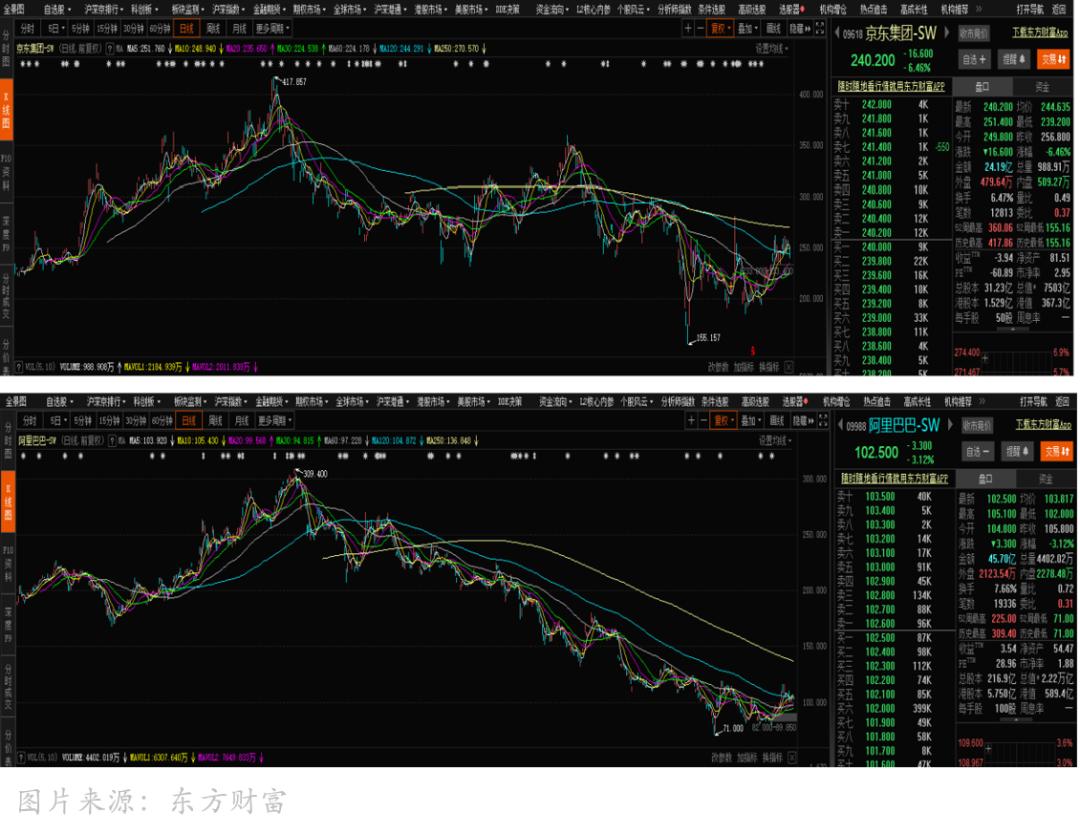Close the volume sub-panel in 京东集团 chart

click(789, 367)
